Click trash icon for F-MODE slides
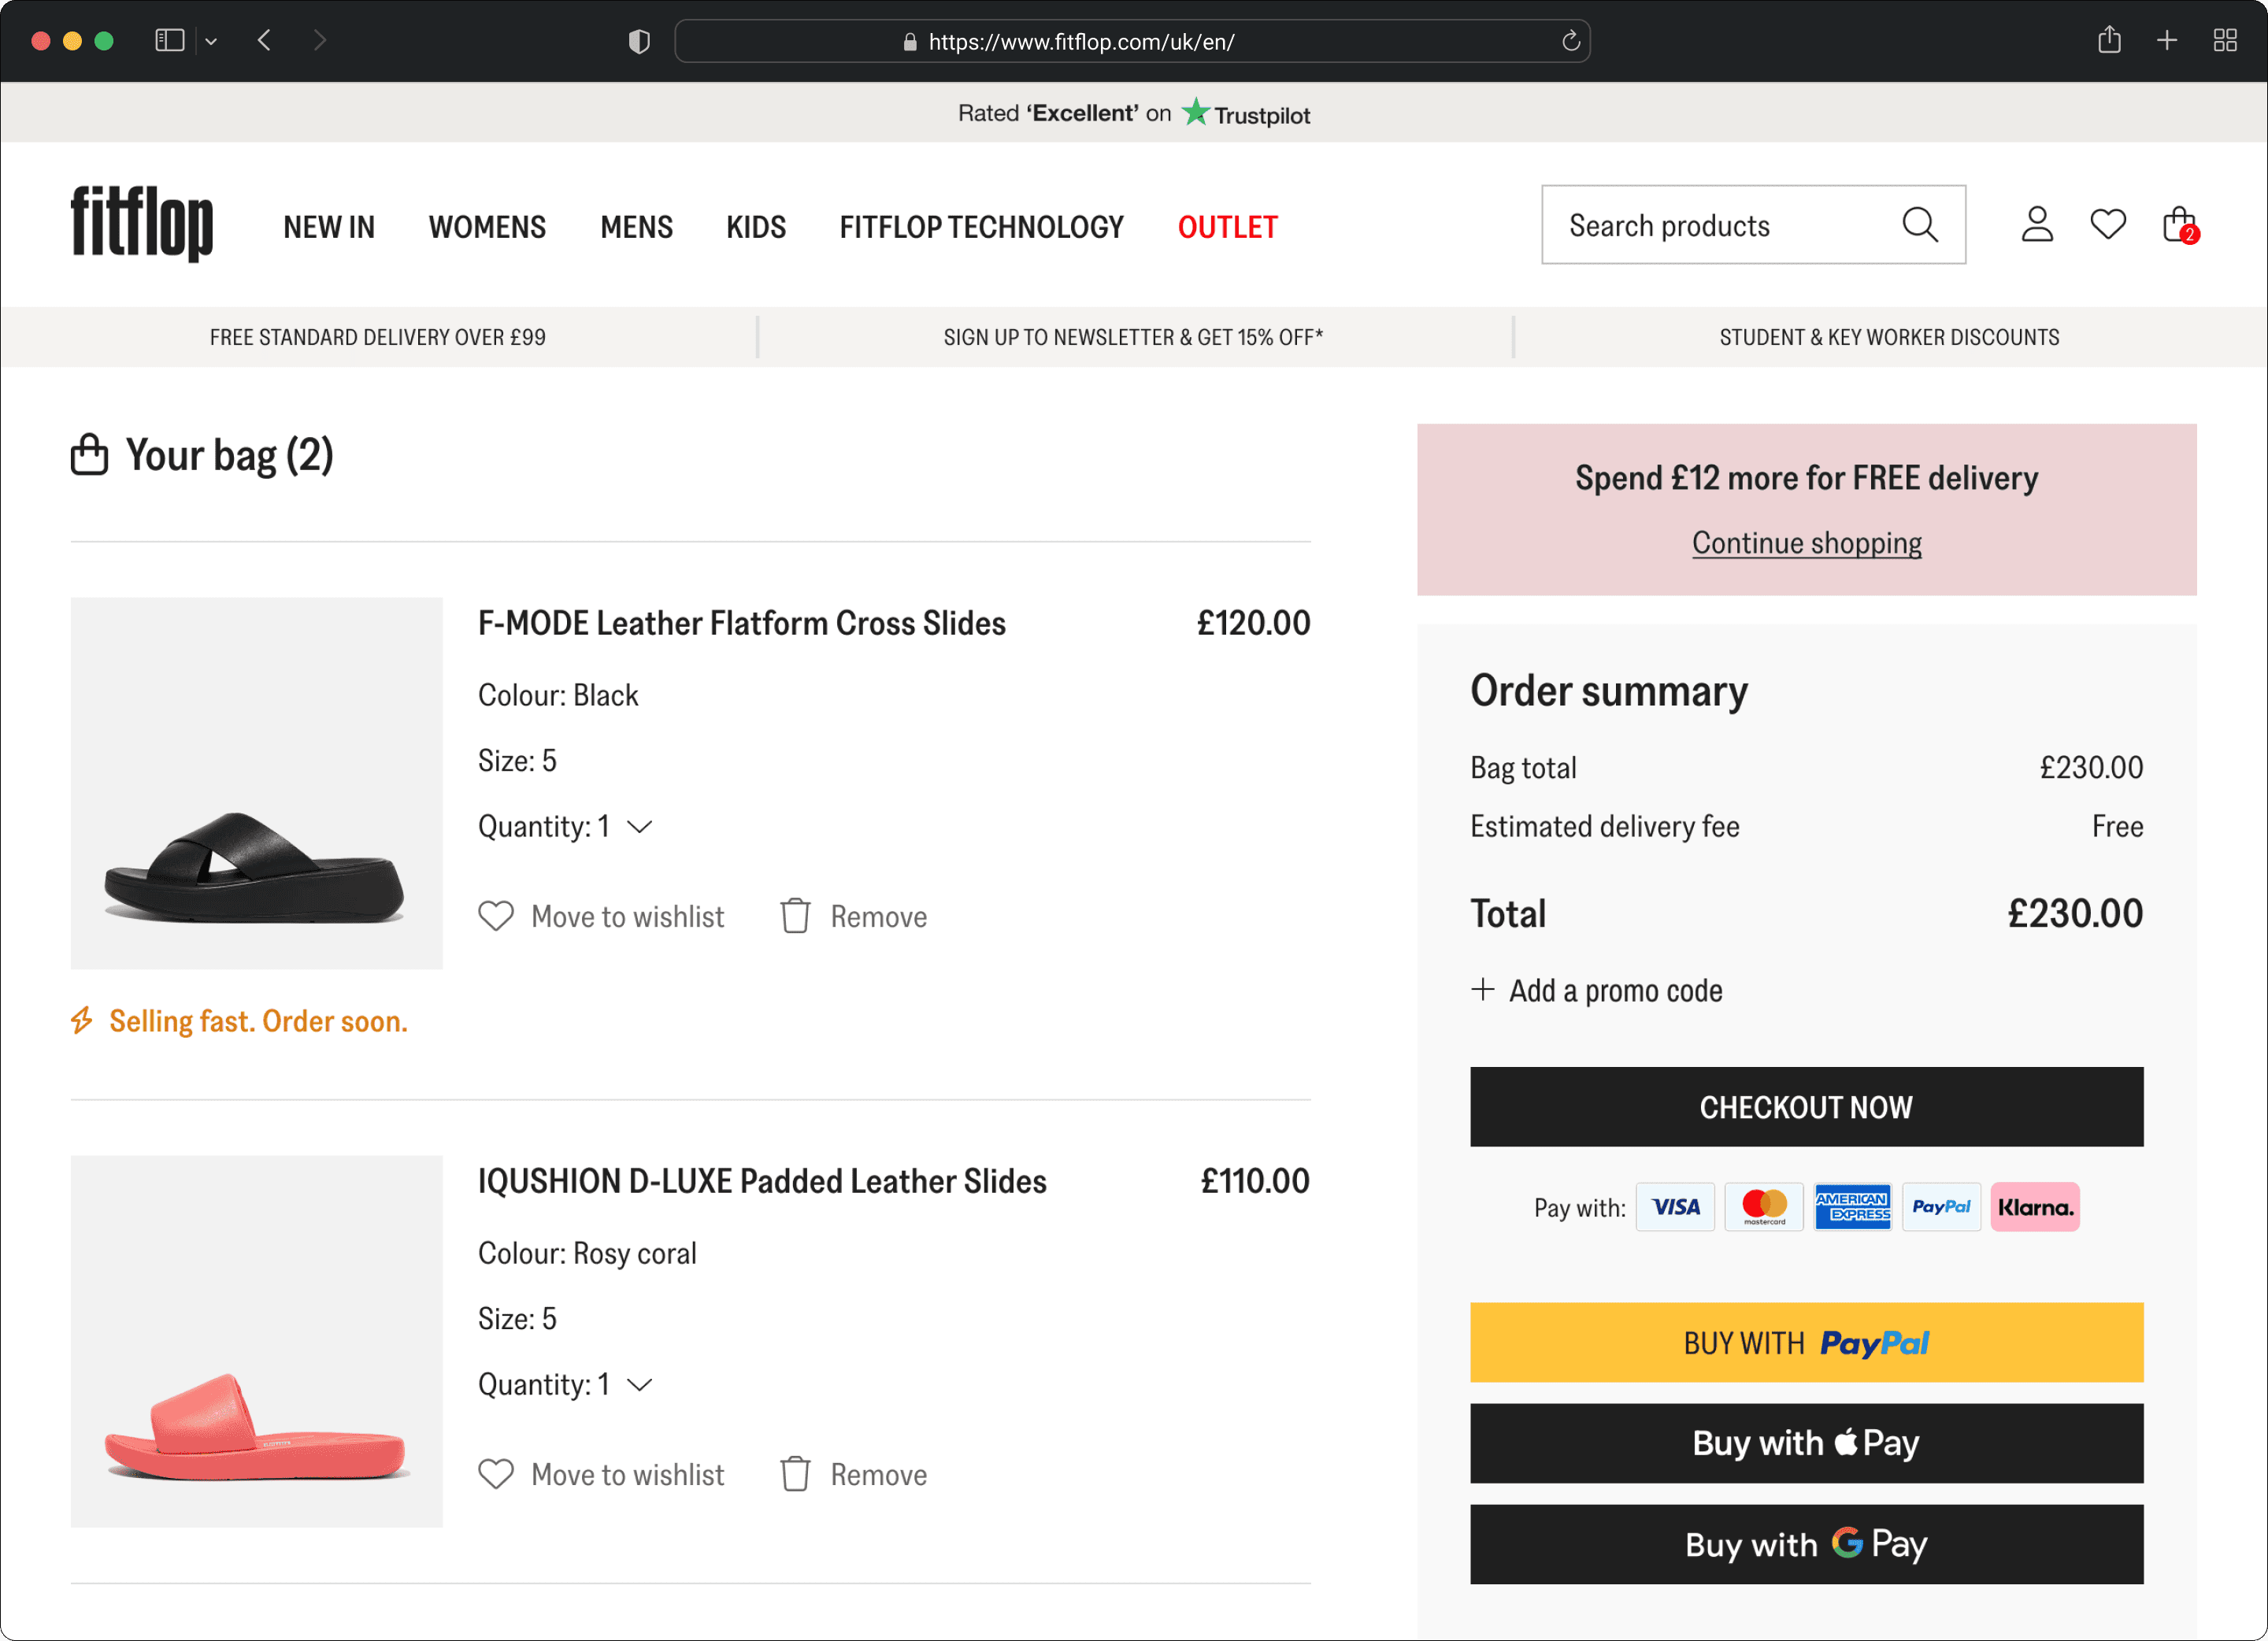Image resolution: width=2268 pixels, height=1641 pixels. click(x=795, y=916)
